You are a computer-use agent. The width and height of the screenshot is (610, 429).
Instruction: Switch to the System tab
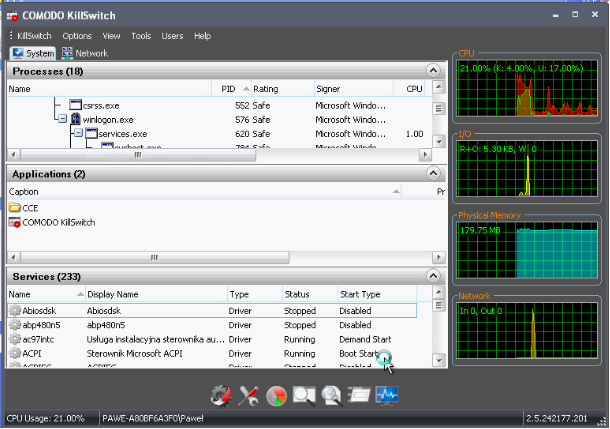33,53
